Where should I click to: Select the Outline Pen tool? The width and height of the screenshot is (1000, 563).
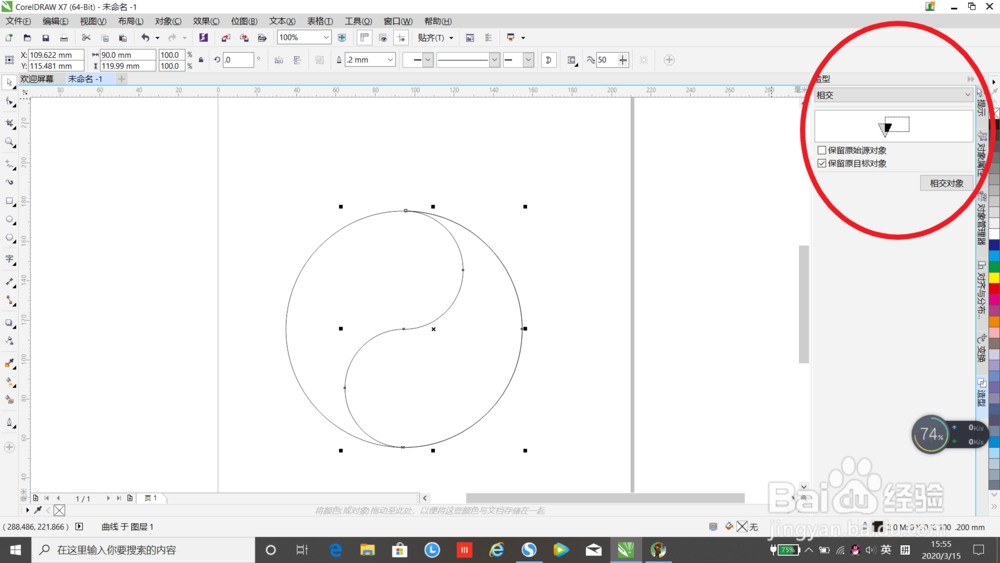coord(9,422)
